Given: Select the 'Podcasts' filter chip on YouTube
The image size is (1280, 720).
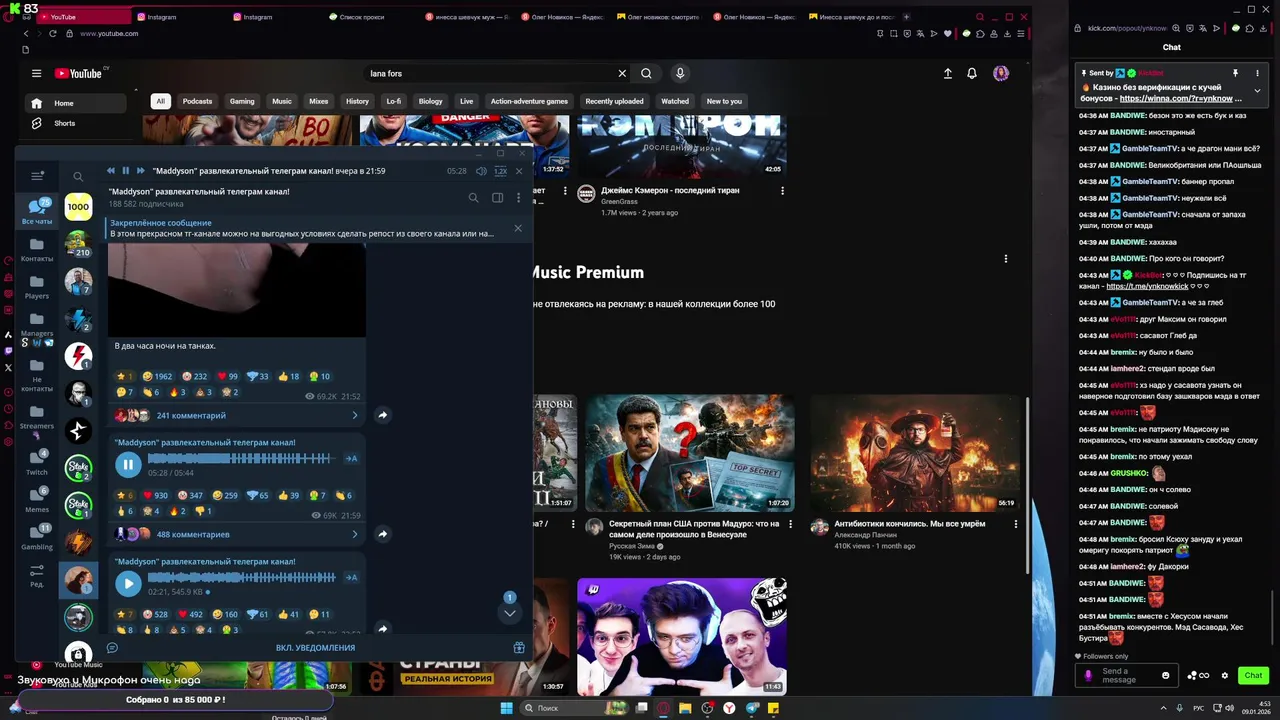Looking at the screenshot, I should 197,101.
